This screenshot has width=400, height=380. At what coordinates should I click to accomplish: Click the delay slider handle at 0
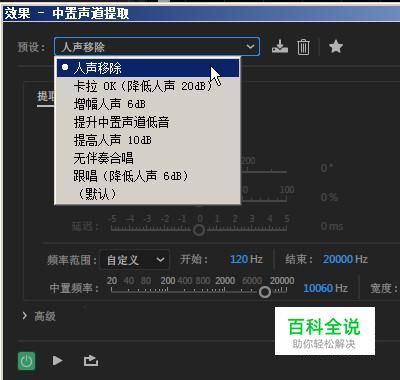[199, 230]
